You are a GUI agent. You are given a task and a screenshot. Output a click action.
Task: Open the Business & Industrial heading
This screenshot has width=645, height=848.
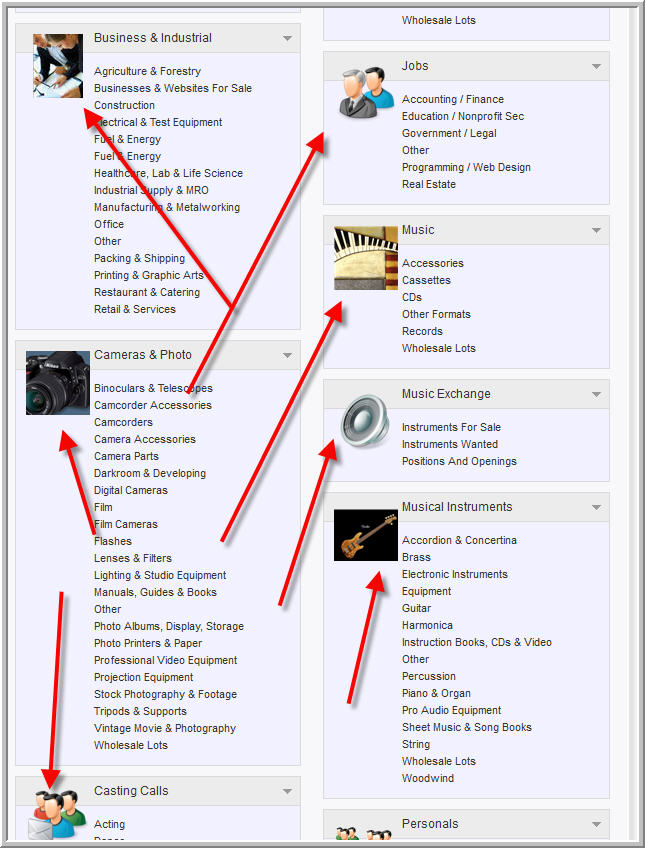153,38
